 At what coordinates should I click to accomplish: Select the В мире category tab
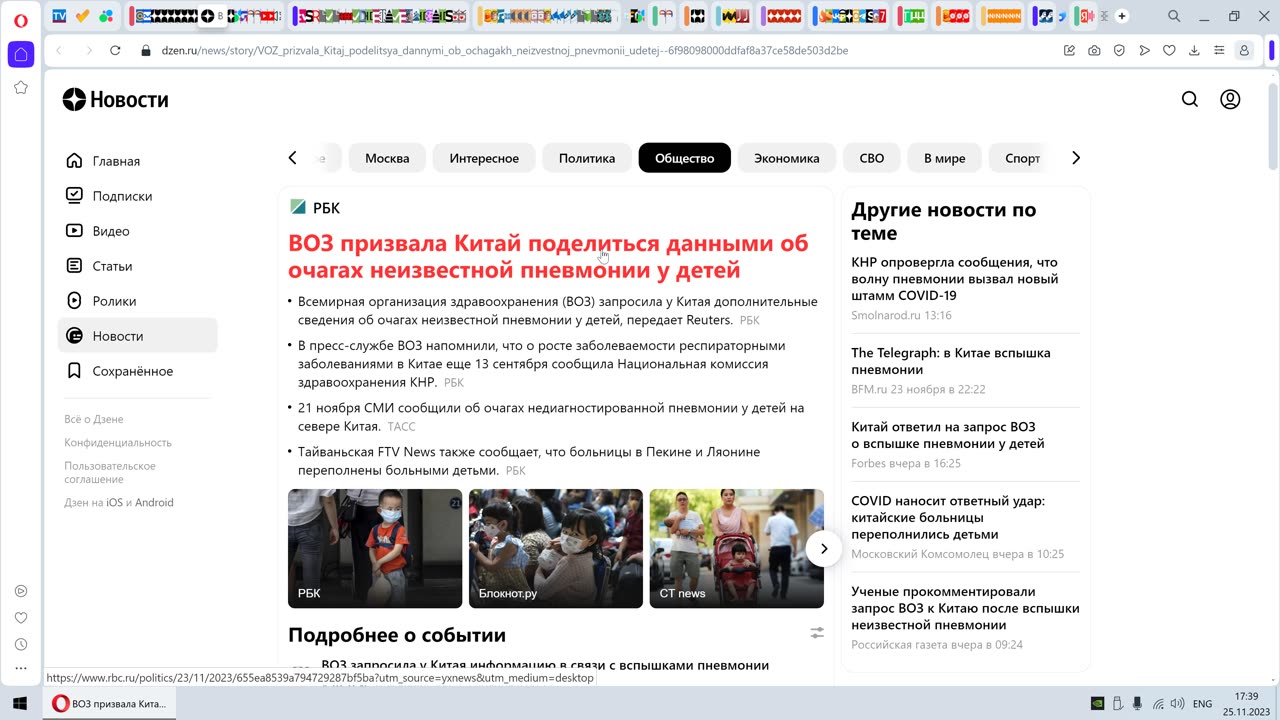(x=945, y=158)
